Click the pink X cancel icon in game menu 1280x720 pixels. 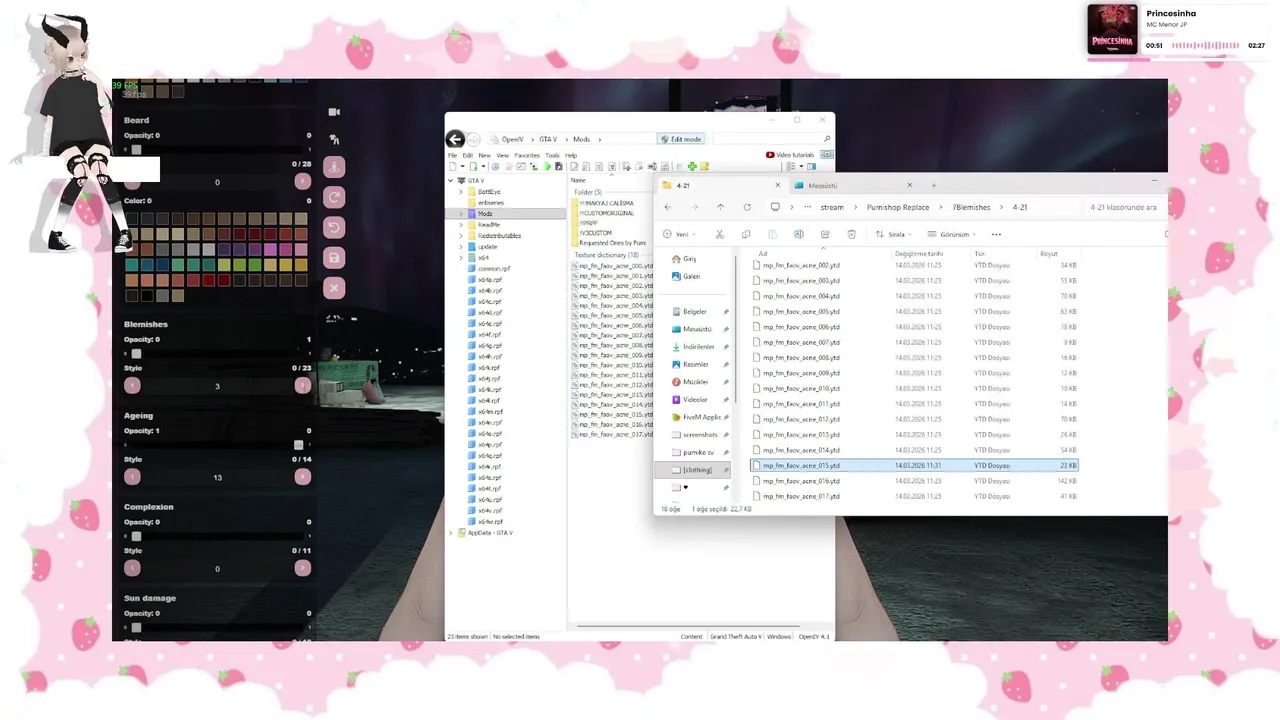pyautogui.click(x=334, y=288)
